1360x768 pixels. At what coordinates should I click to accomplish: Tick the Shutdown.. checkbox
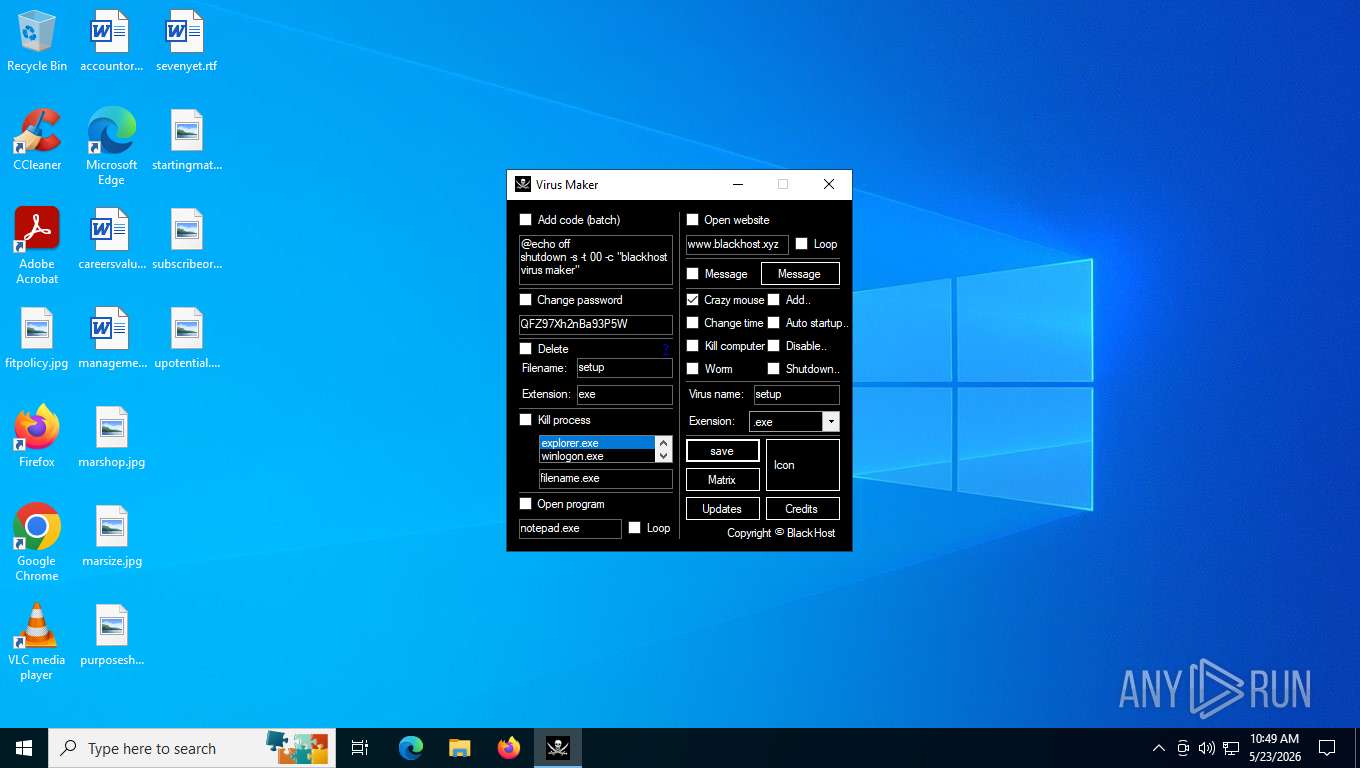pyautogui.click(x=773, y=369)
